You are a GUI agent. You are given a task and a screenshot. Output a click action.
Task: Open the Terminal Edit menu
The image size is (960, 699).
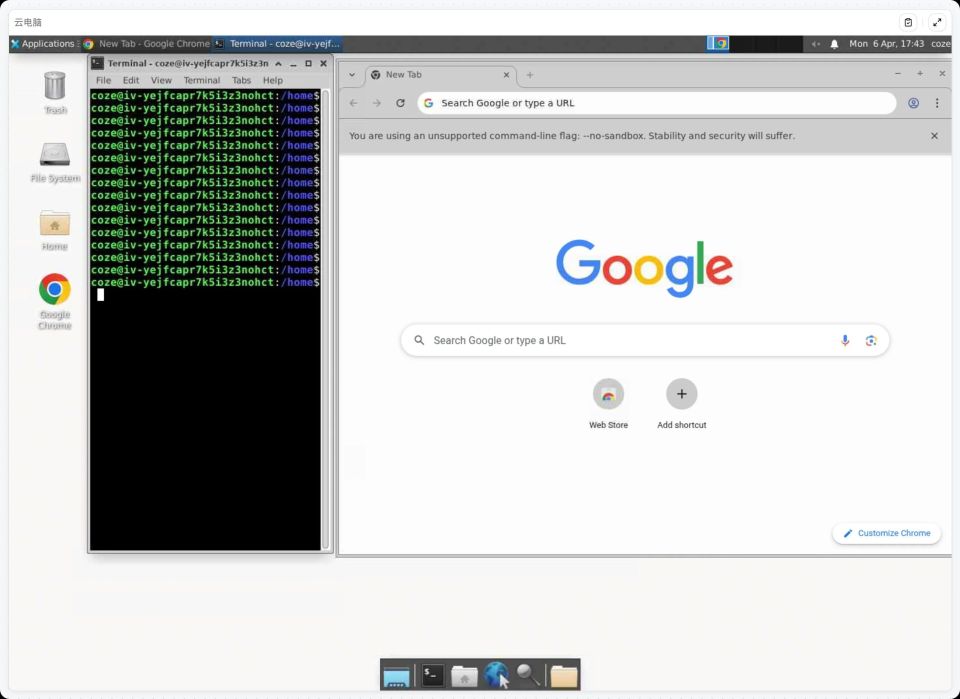pyautogui.click(x=131, y=80)
